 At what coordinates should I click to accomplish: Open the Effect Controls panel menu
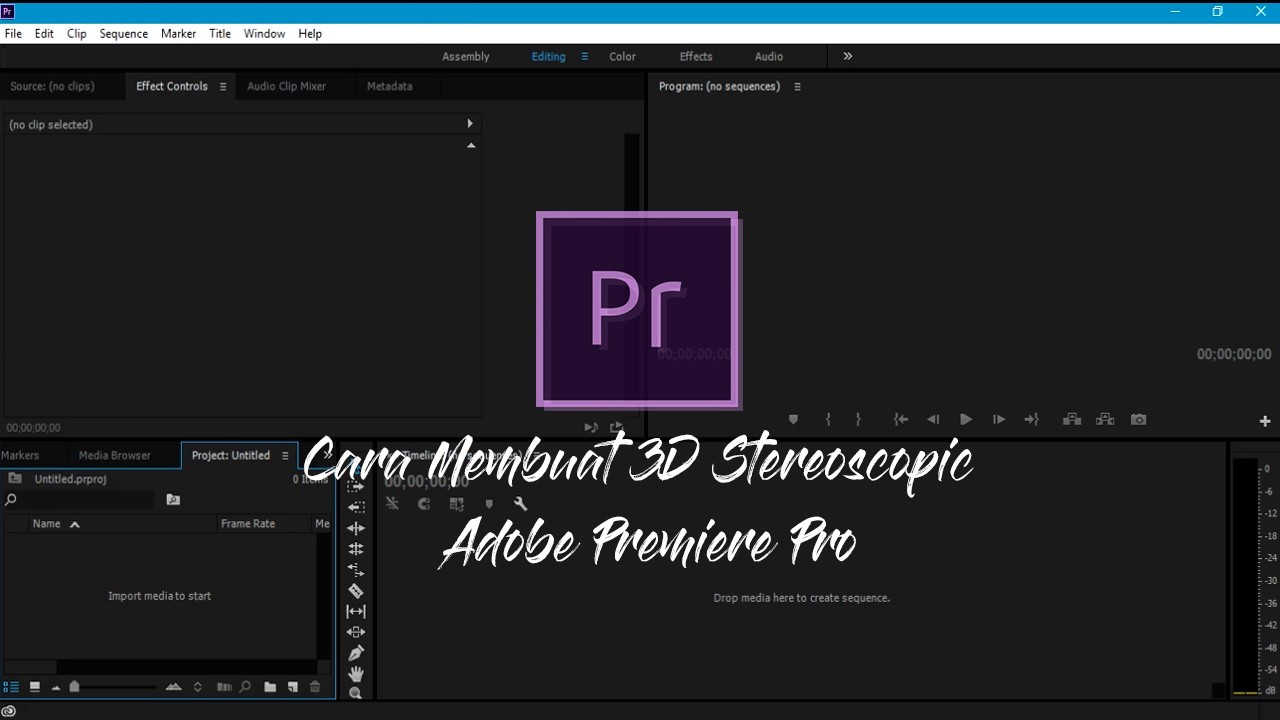(223, 87)
